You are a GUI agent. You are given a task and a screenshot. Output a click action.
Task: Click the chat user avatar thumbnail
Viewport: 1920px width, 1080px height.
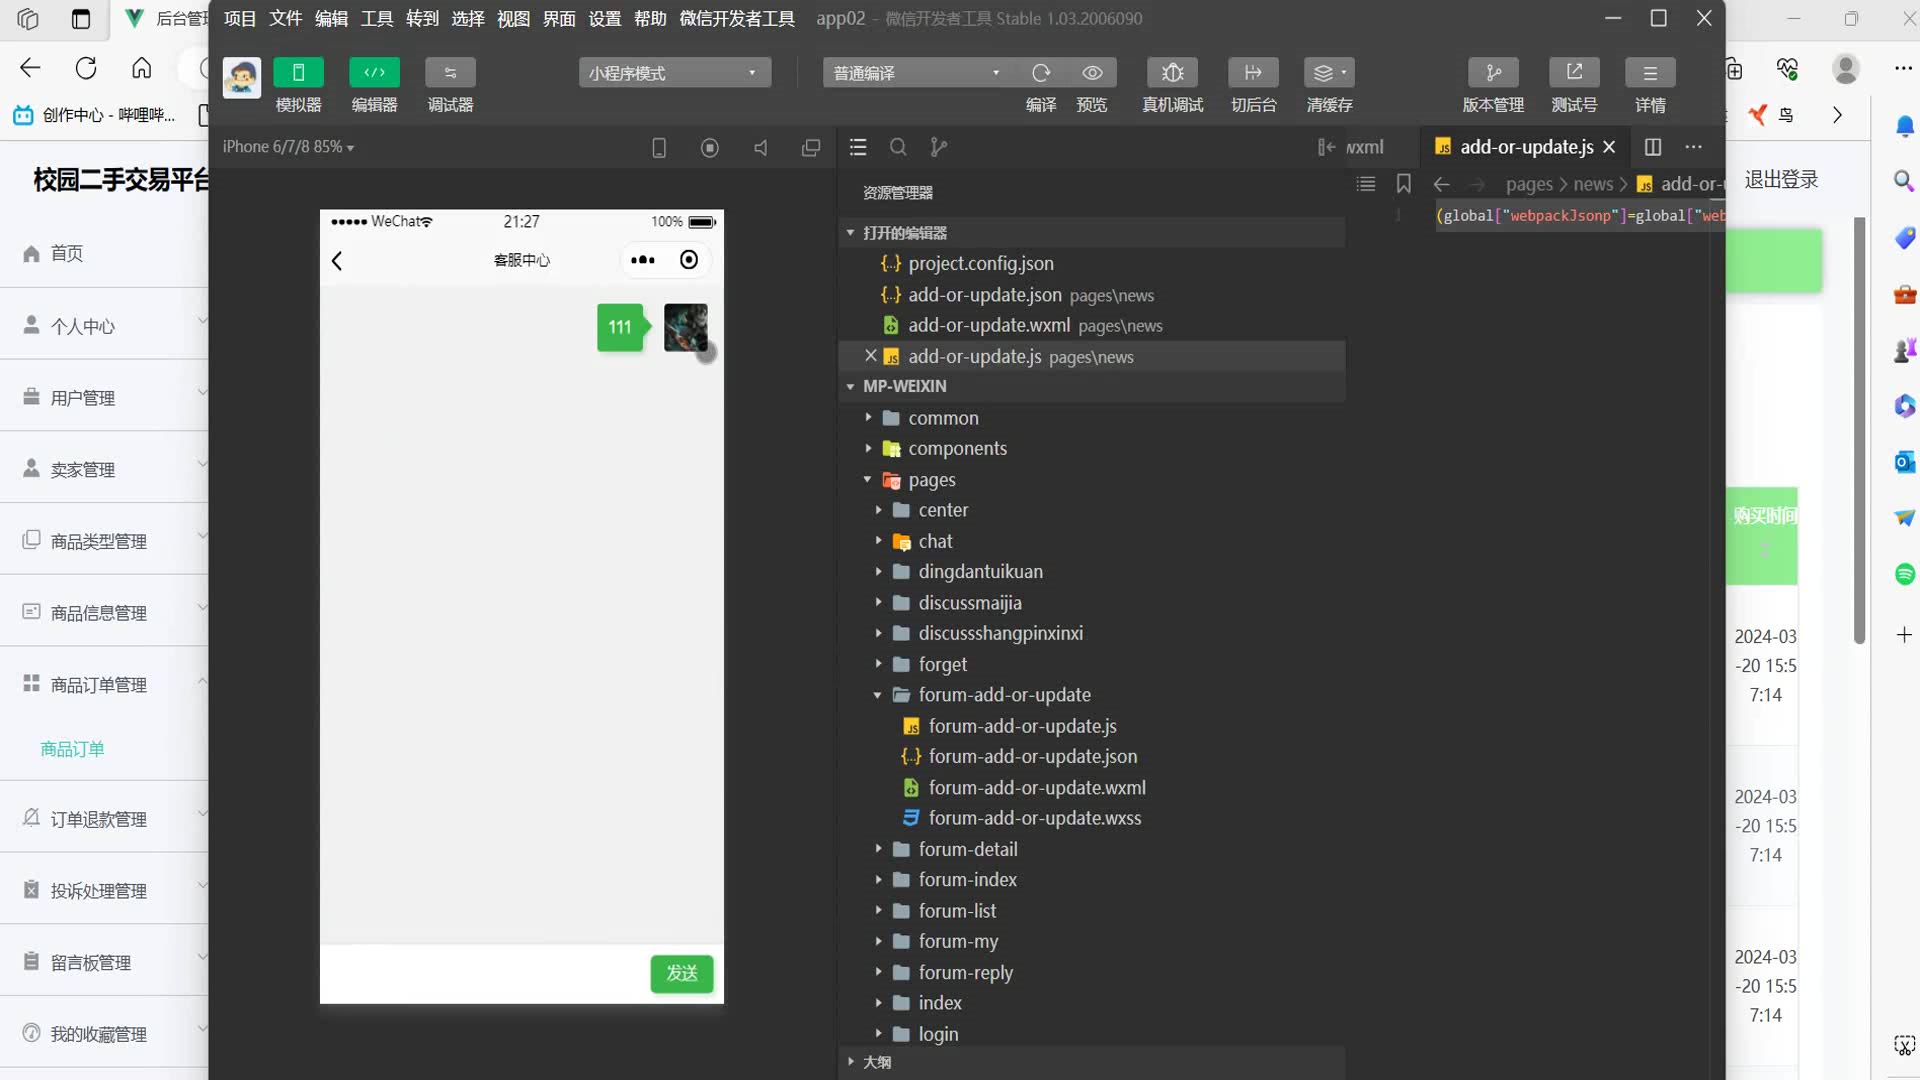coord(686,328)
